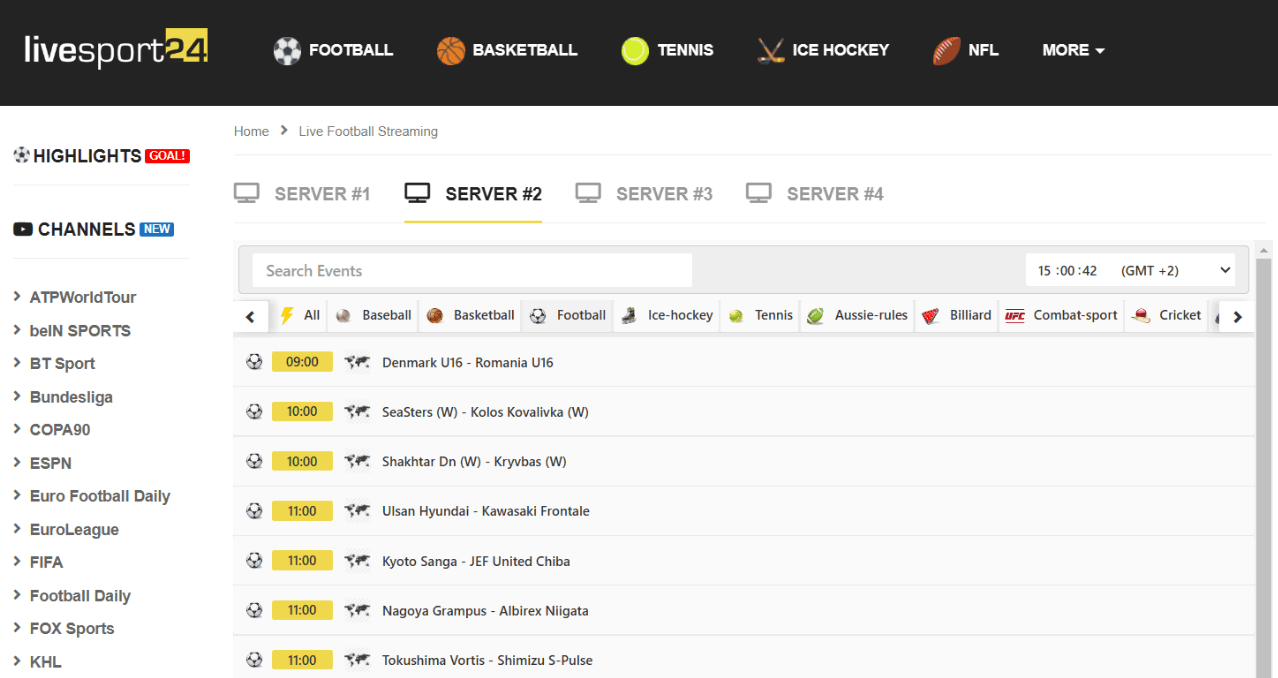The width and height of the screenshot is (1278, 678).
Task: Open the KHL channel
Action: pyautogui.click(x=45, y=662)
